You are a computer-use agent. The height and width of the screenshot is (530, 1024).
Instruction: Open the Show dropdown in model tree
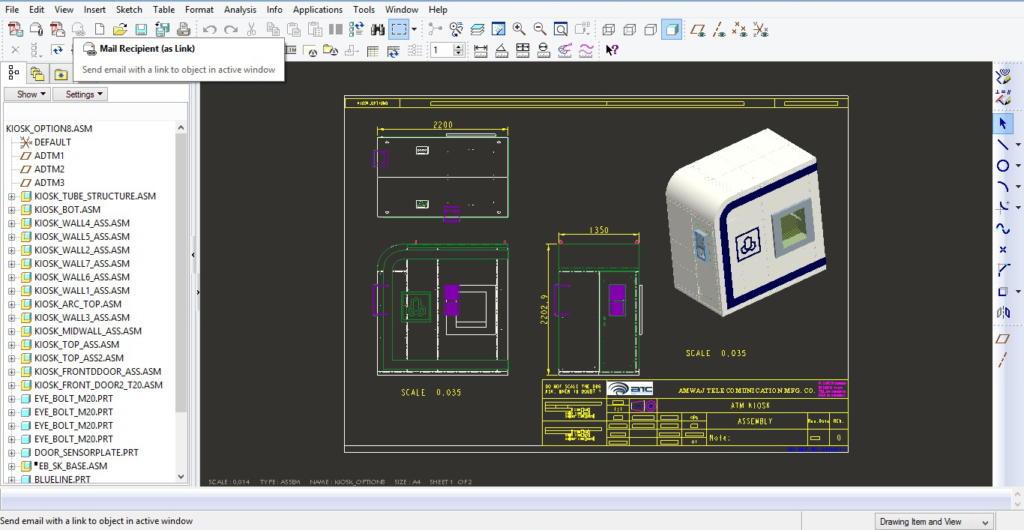(27, 94)
